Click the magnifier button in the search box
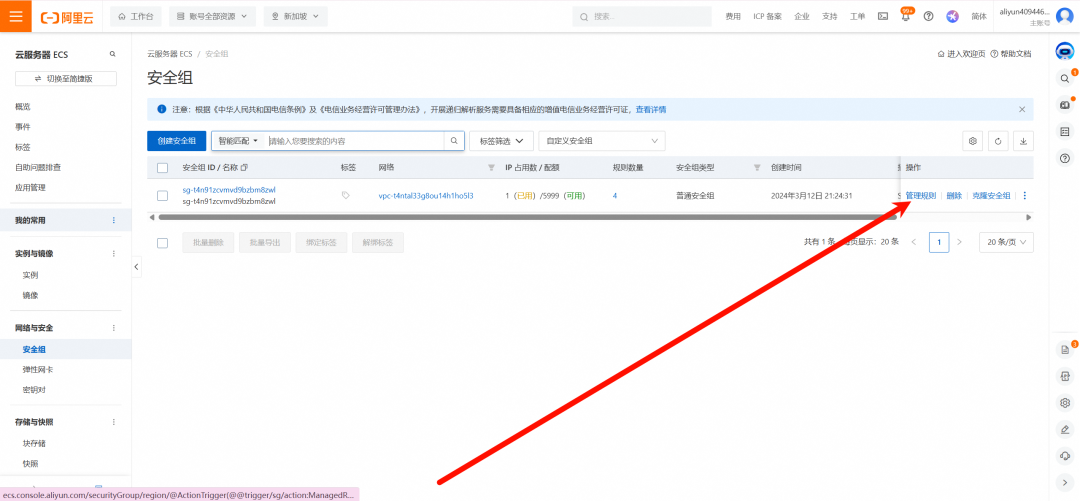Image resolution: width=1080 pixels, height=501 pixels. point(454,141)
